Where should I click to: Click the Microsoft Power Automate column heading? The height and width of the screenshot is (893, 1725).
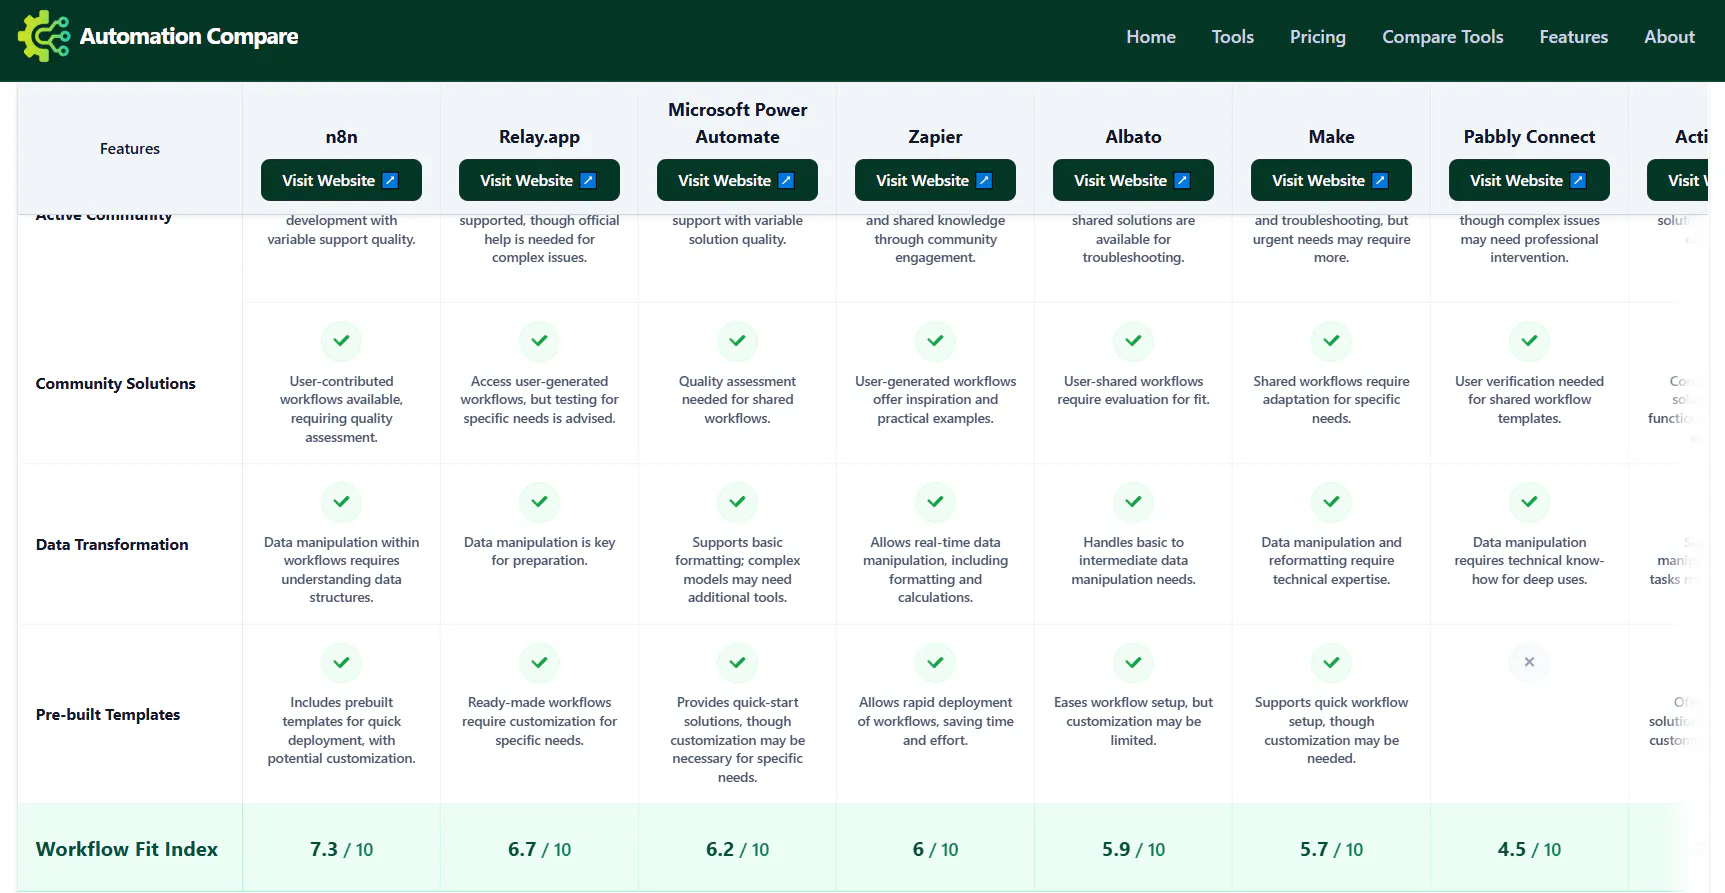click(x=737, y=123)
